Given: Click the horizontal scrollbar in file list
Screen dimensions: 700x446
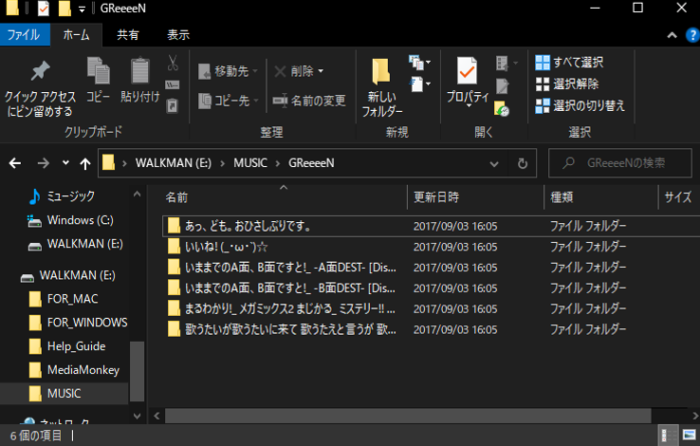Looking at the screenshot, I should [x=408, y=416].
